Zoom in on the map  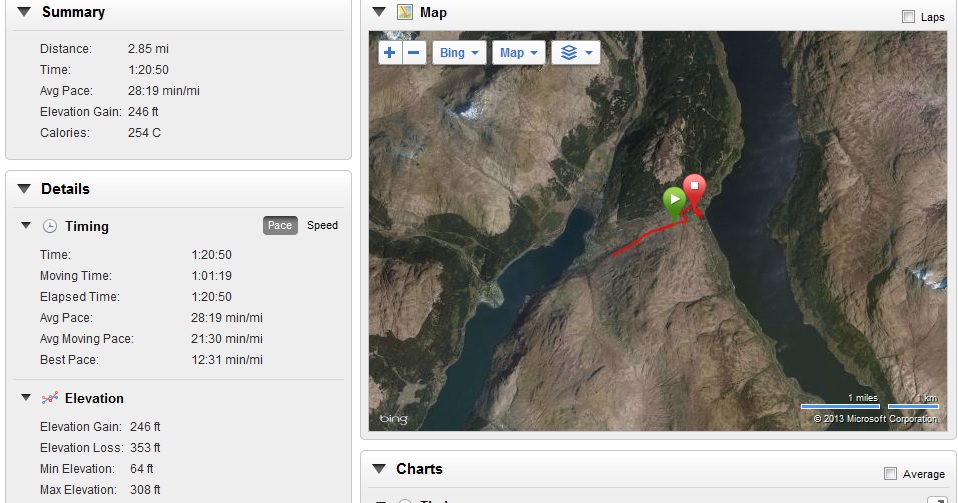390,53
